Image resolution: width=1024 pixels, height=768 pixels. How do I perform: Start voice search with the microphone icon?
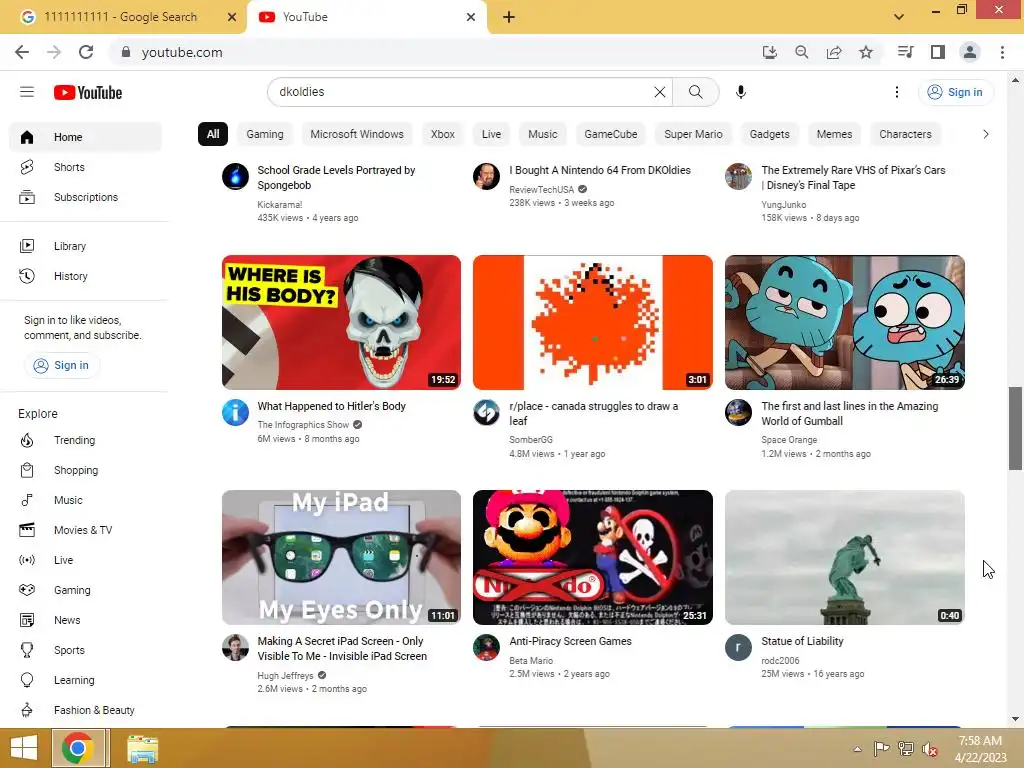[x=741, y=92]
